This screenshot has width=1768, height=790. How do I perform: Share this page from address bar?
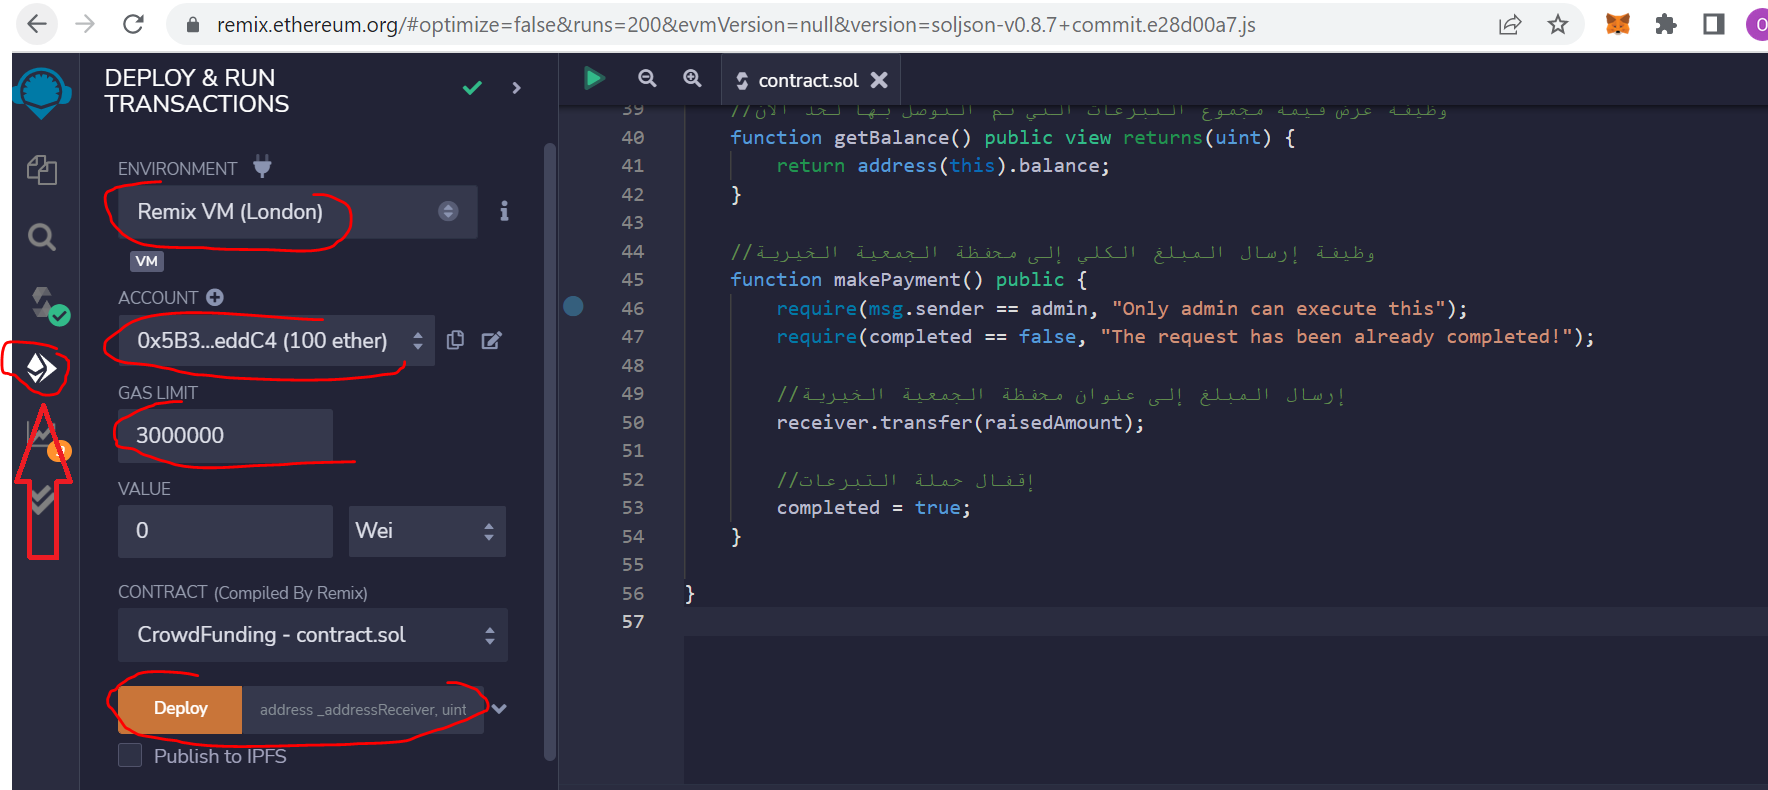click(x=1510, y=24)
